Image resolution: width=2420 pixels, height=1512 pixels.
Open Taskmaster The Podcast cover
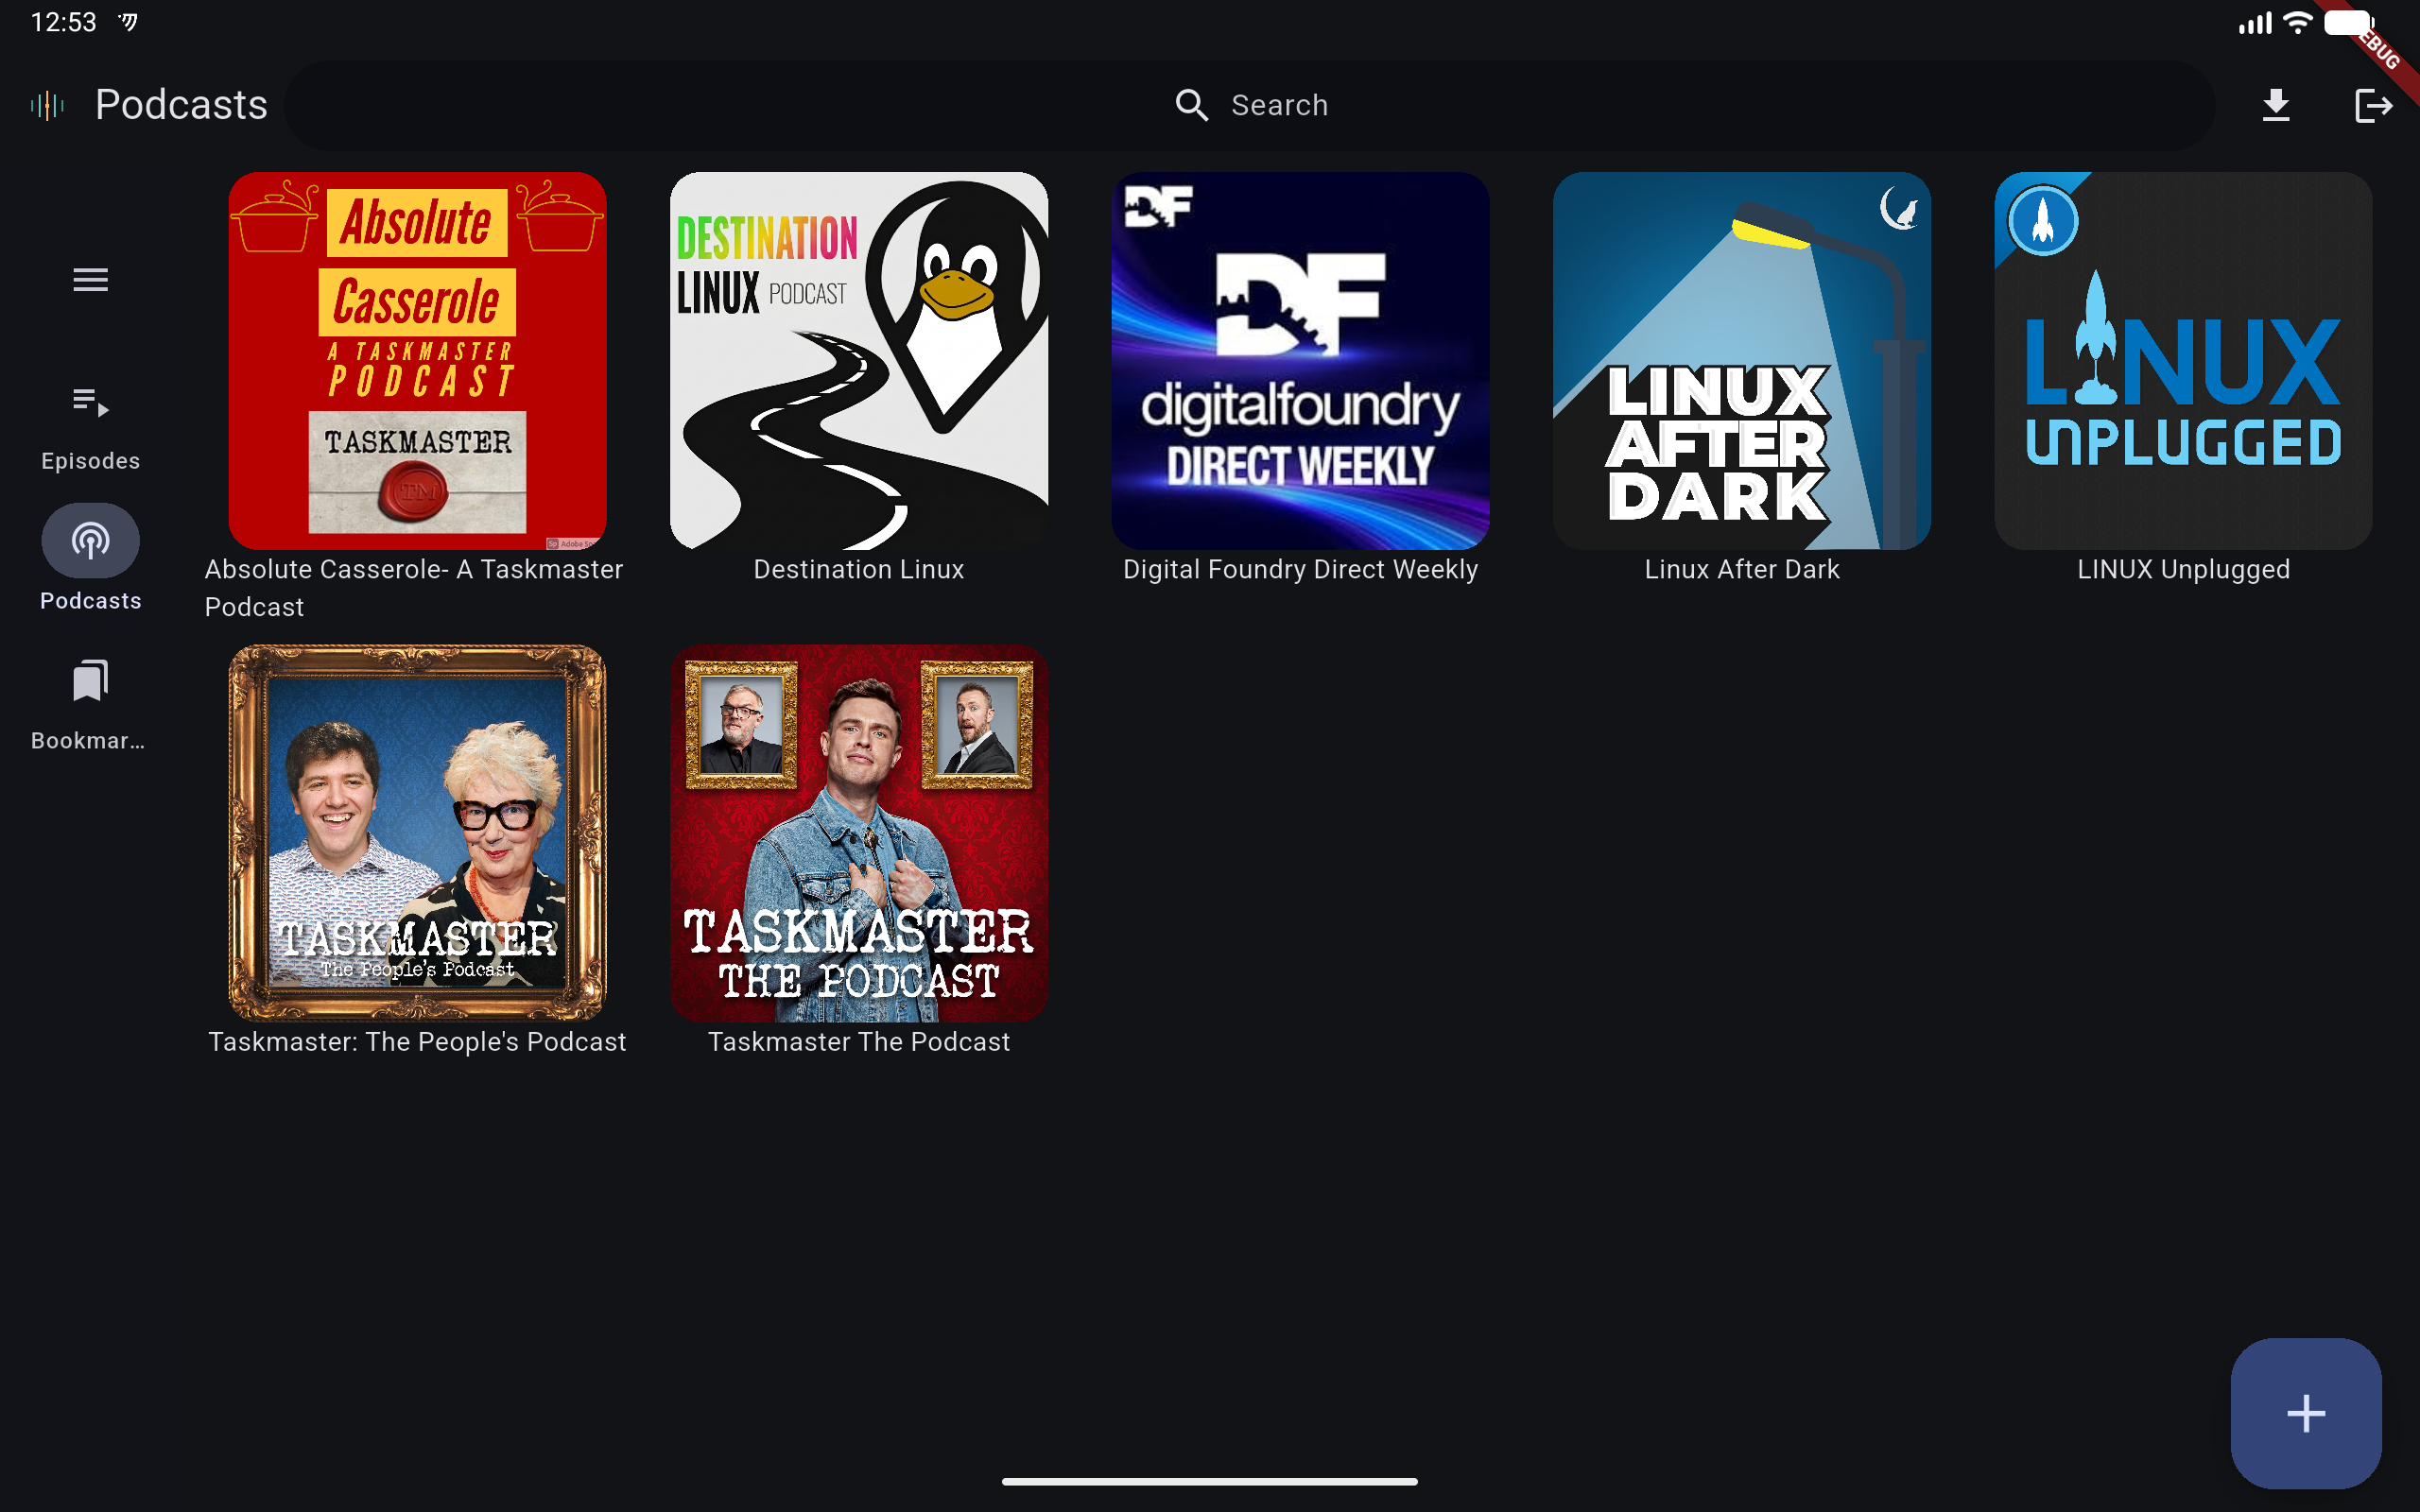[859, 833]
